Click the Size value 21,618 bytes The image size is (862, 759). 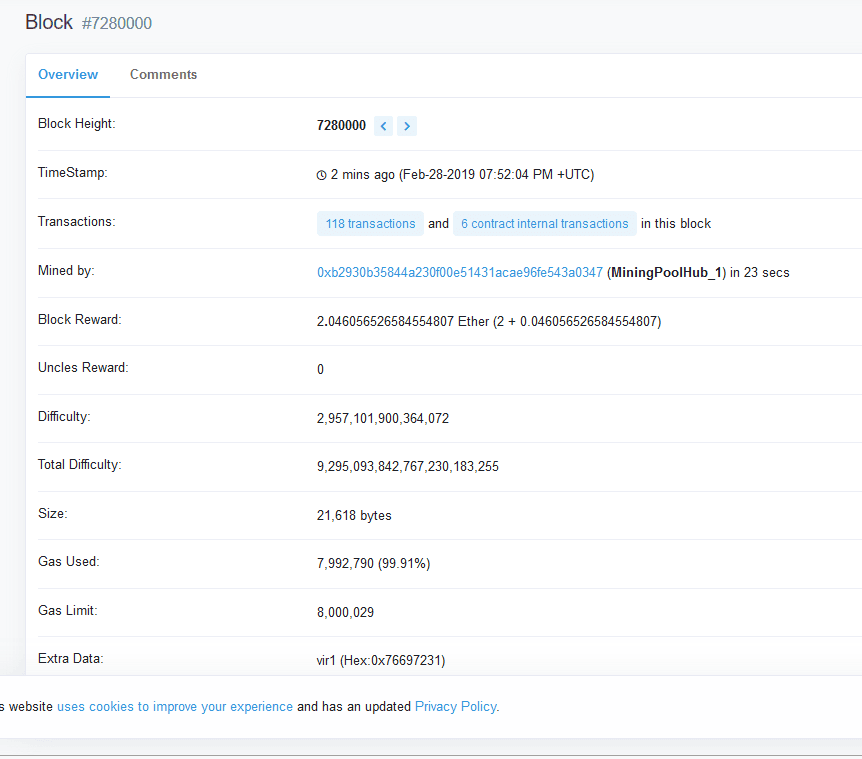(354, 515)
